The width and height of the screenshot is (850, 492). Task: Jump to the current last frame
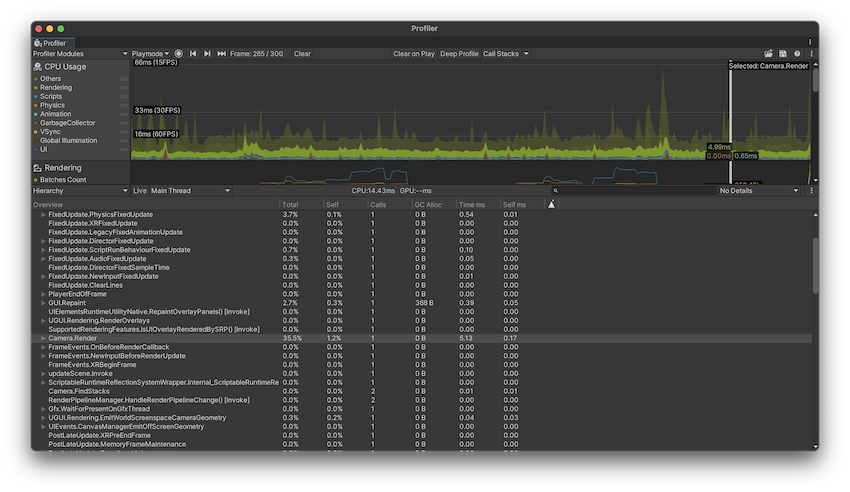click(x=221, y=54)
